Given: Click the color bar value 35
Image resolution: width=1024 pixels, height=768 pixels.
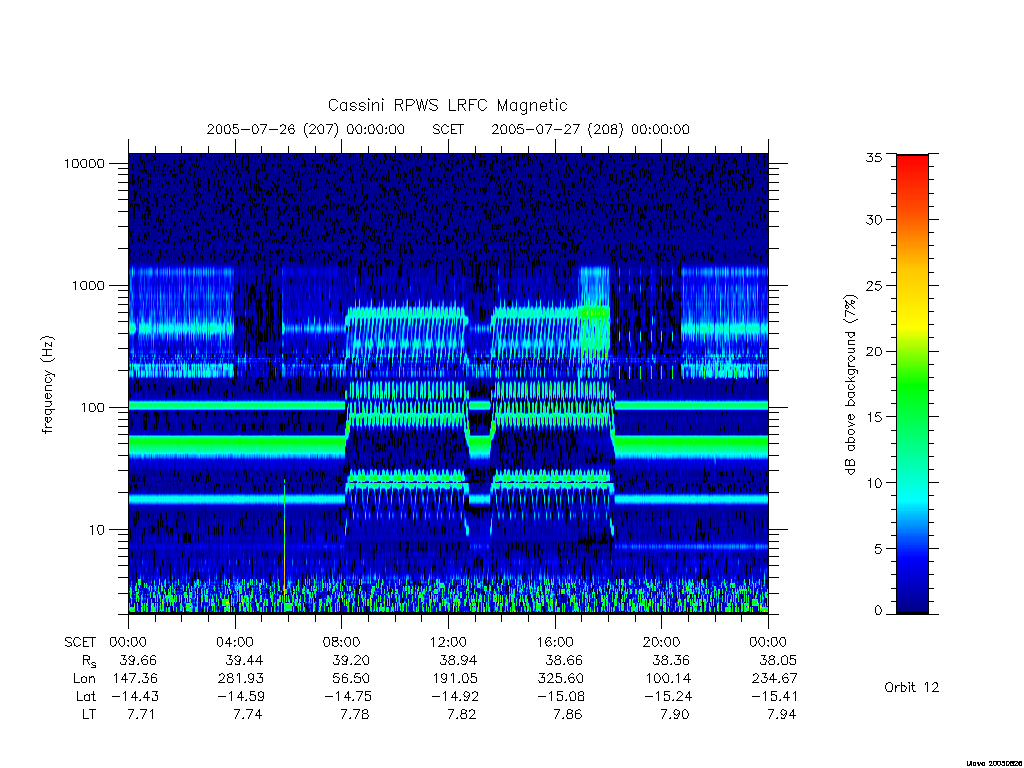Looking at the screenshot, I should pyautogui.click(x=873, y=157).
